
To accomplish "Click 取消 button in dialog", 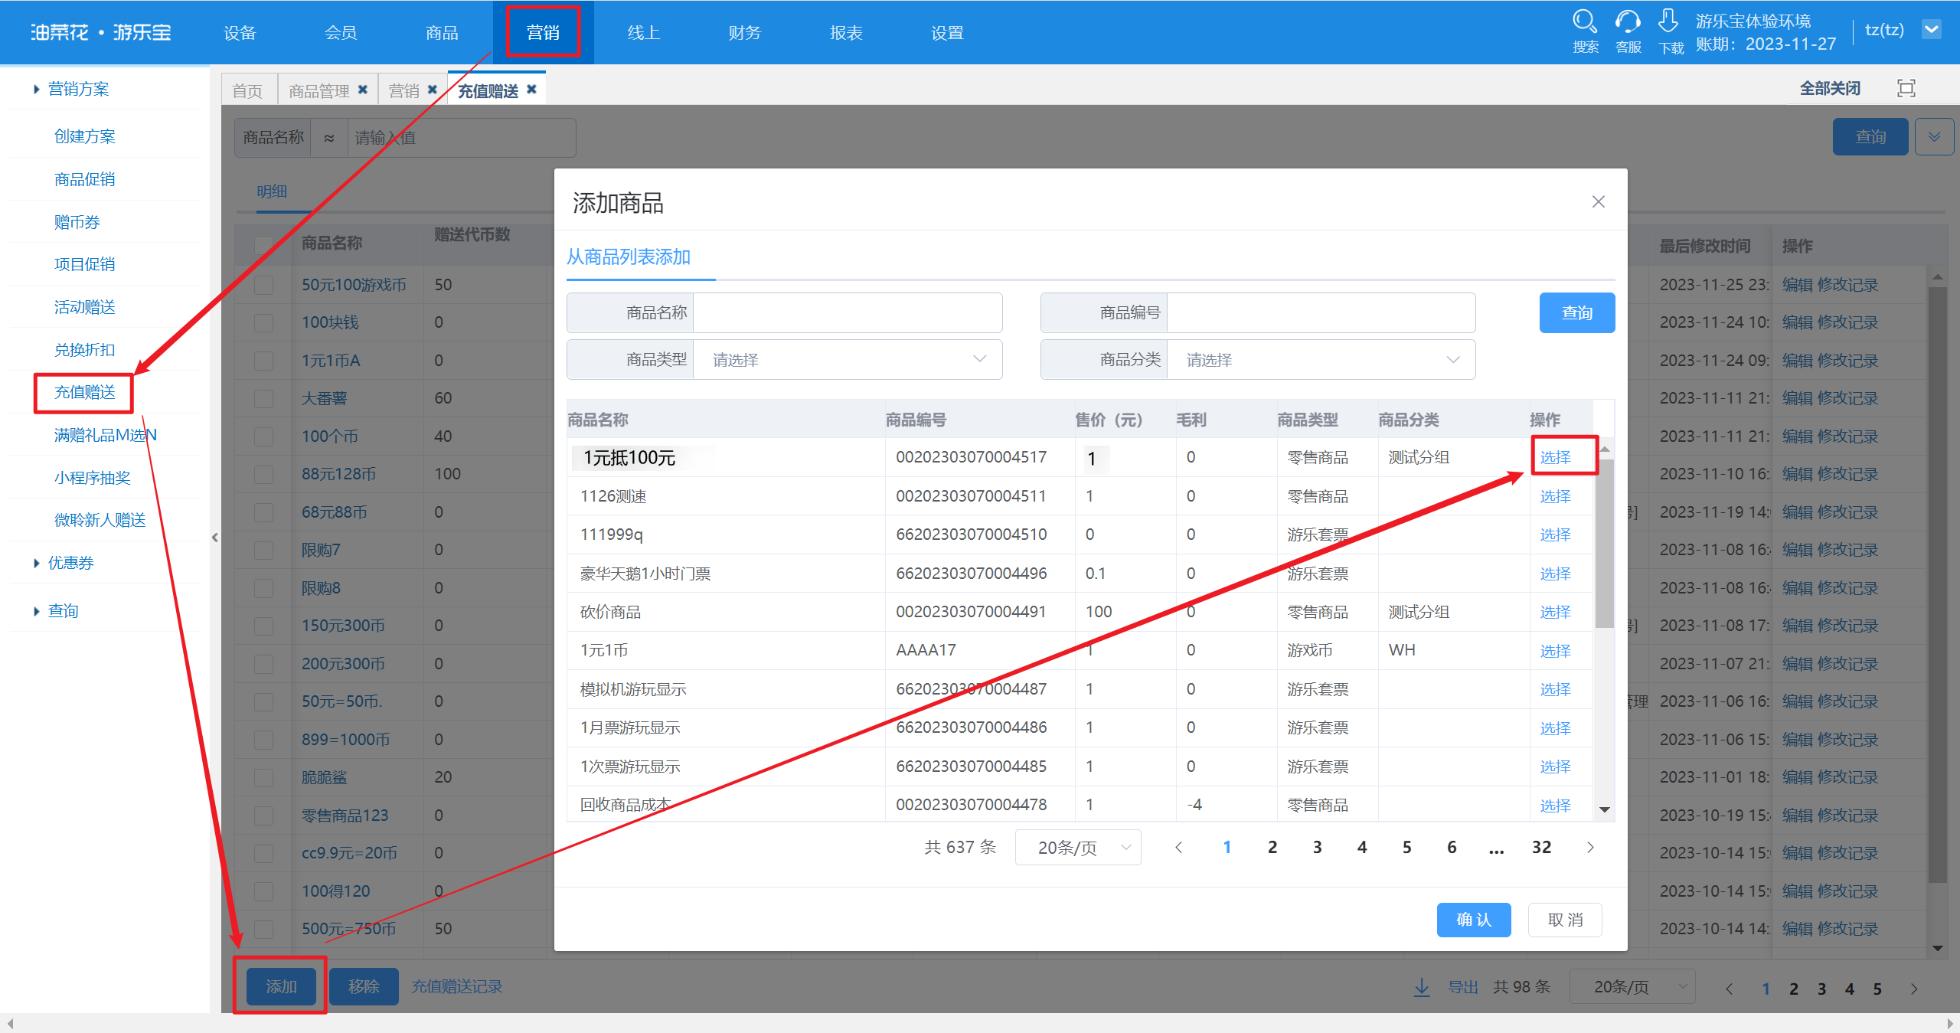I will click(1565, 920).
